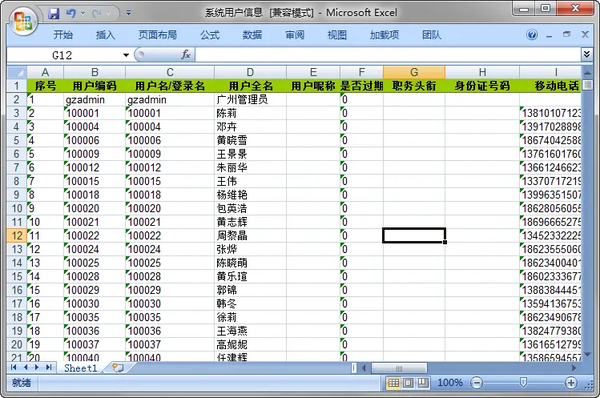Switch to Page Layout view button
The image size is (600, 398).
tap(408, 382)
